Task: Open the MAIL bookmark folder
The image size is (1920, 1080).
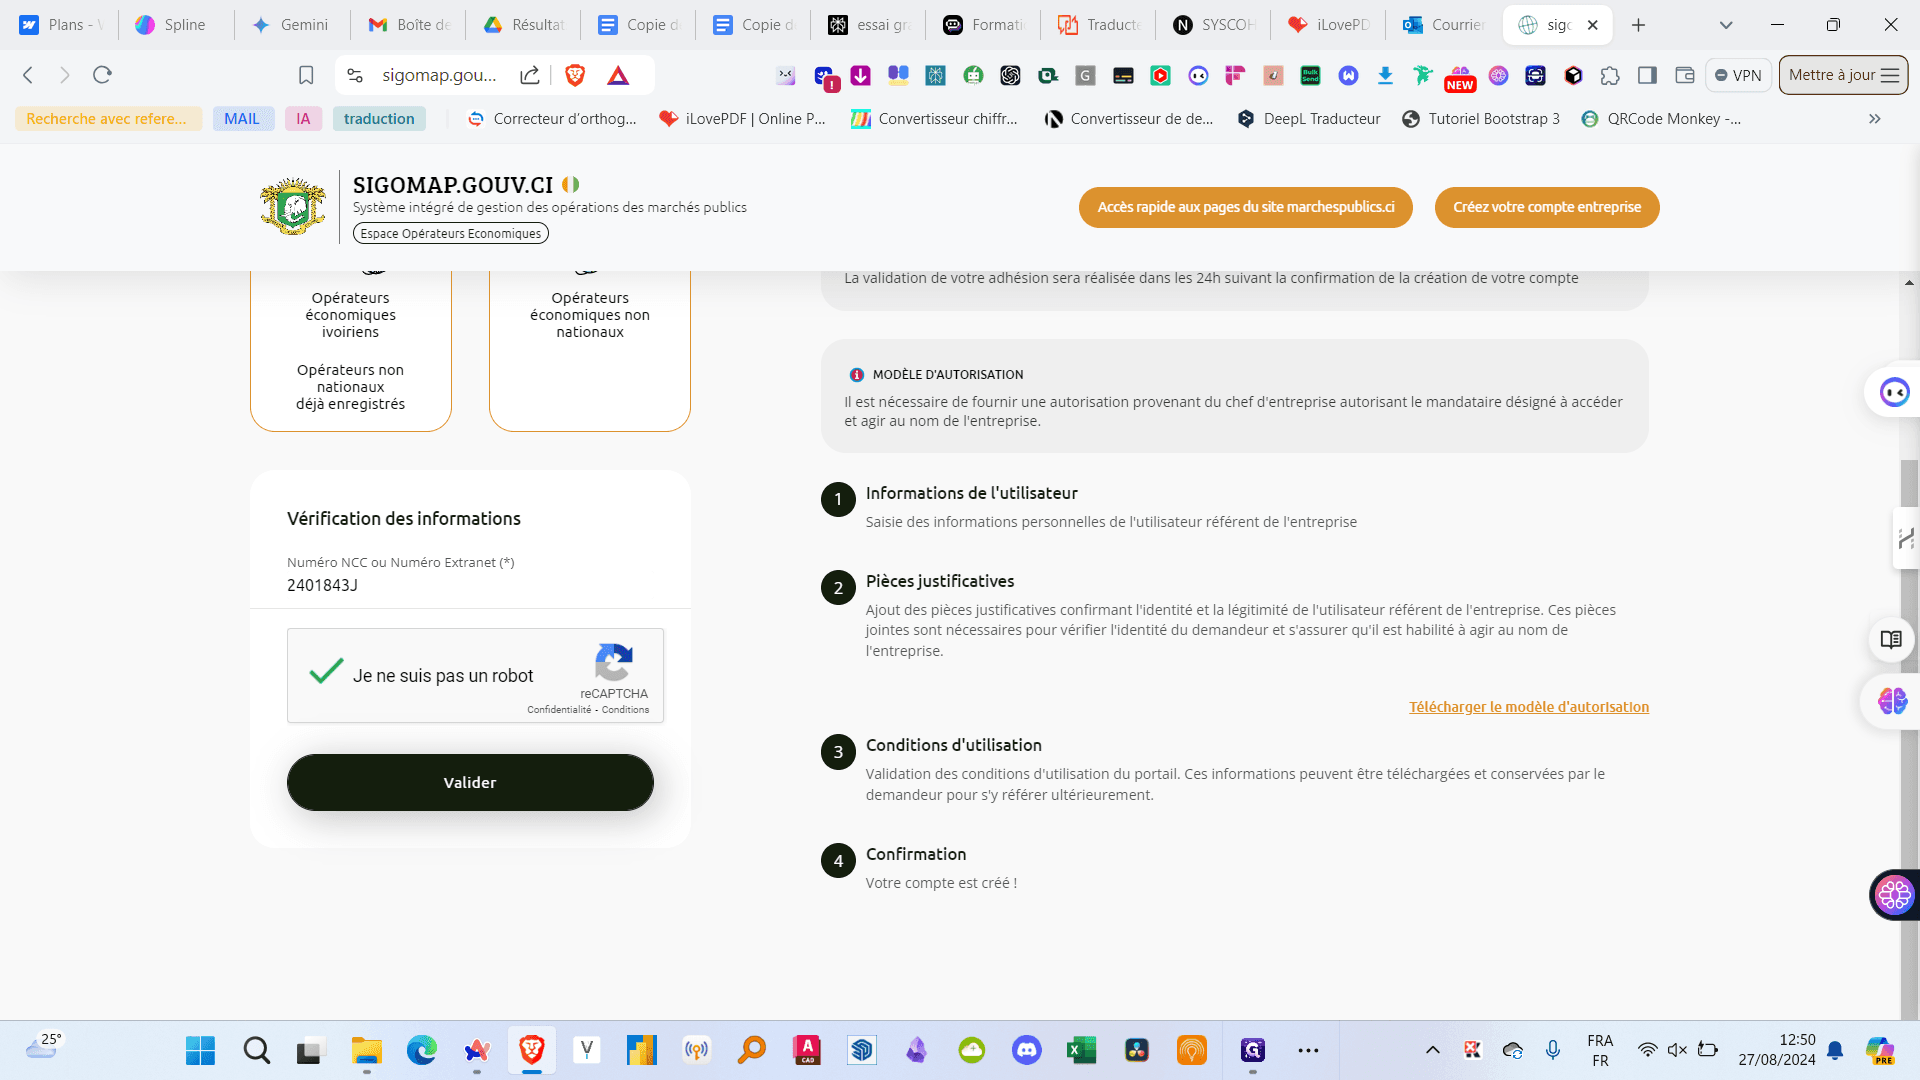Action: coord(243,119)
